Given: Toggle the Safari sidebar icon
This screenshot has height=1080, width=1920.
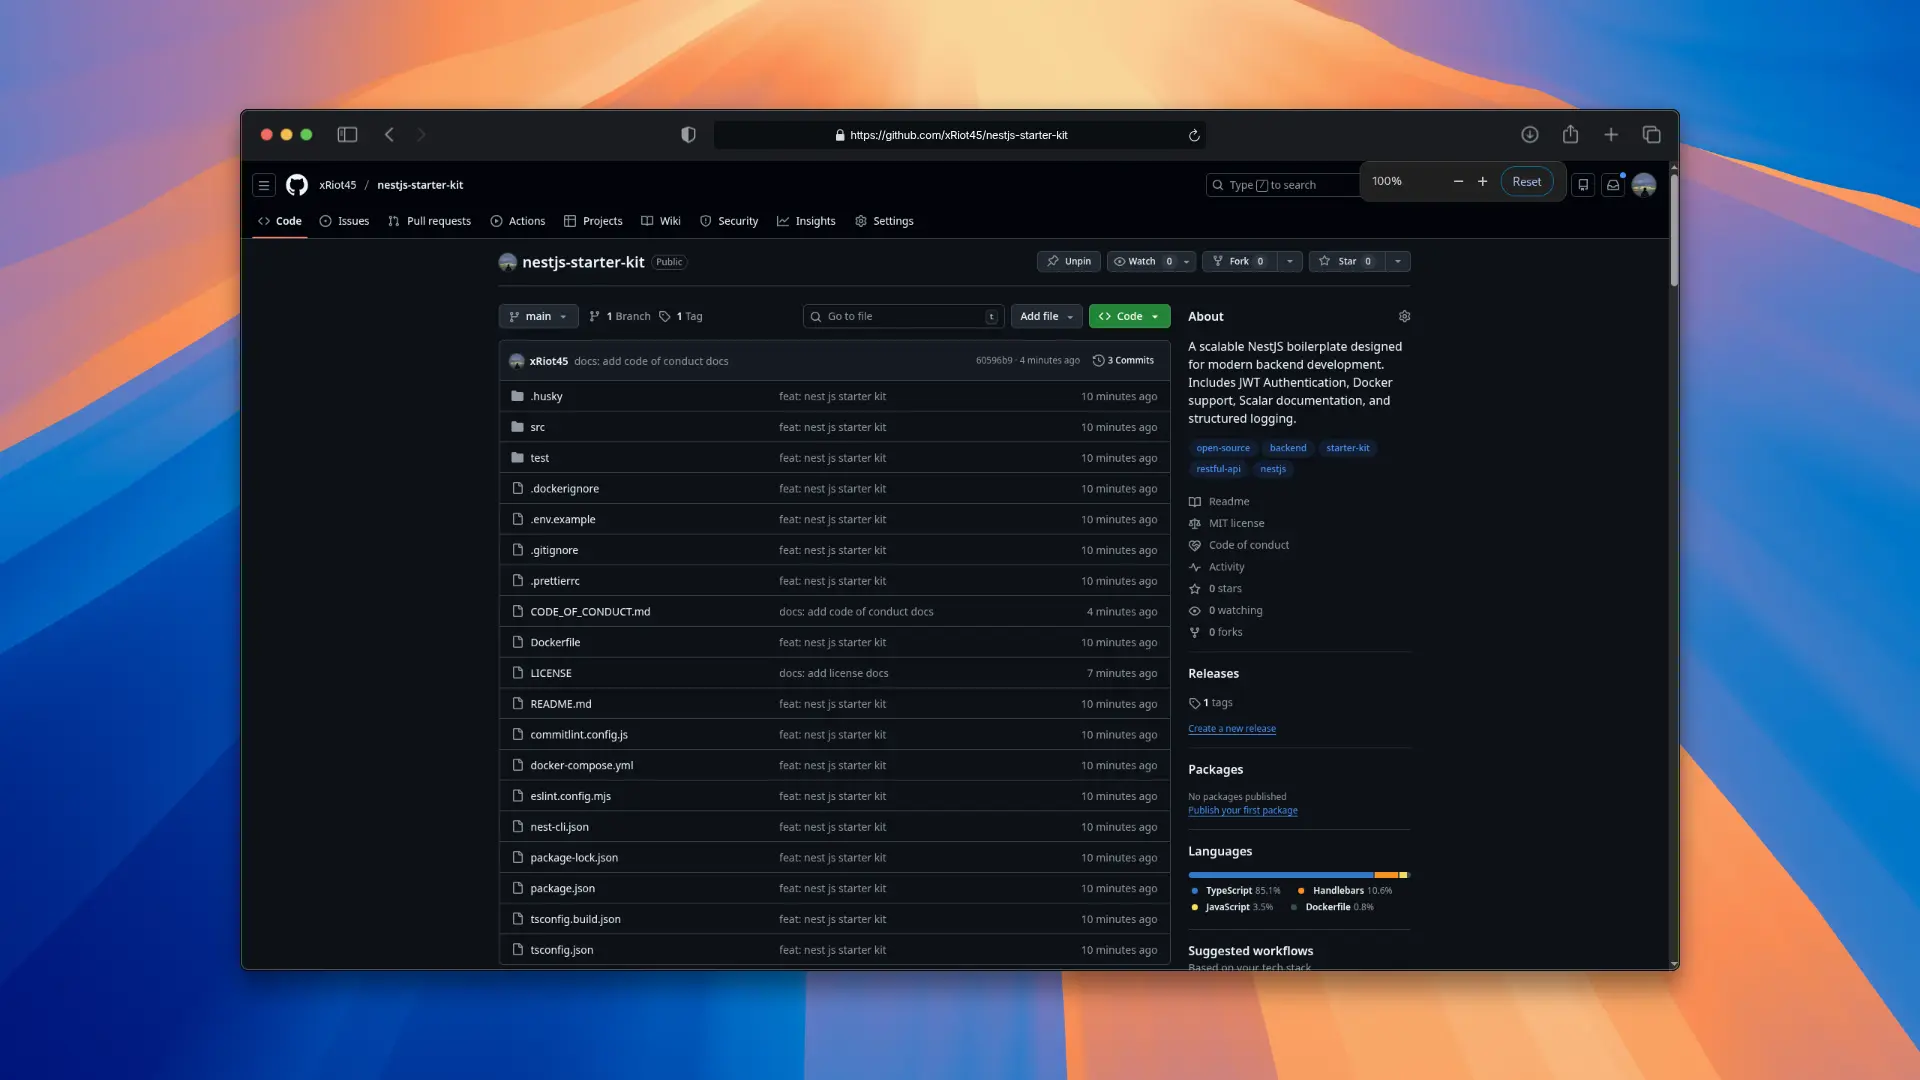Looking at the screenshot, I should [x=347, y=135].
